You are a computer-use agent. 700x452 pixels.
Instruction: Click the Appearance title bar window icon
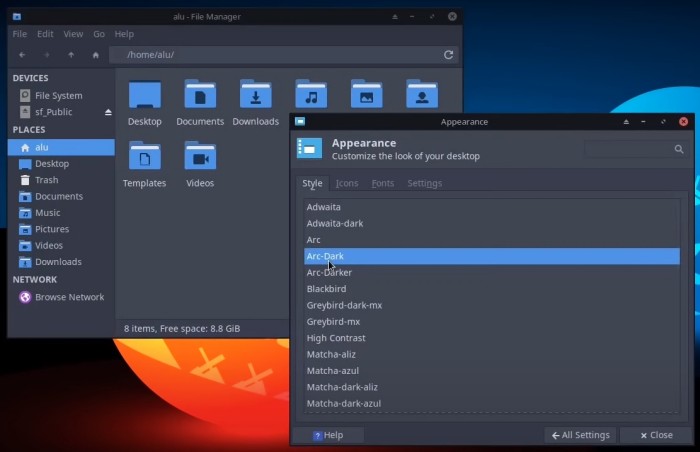(300, 121)
